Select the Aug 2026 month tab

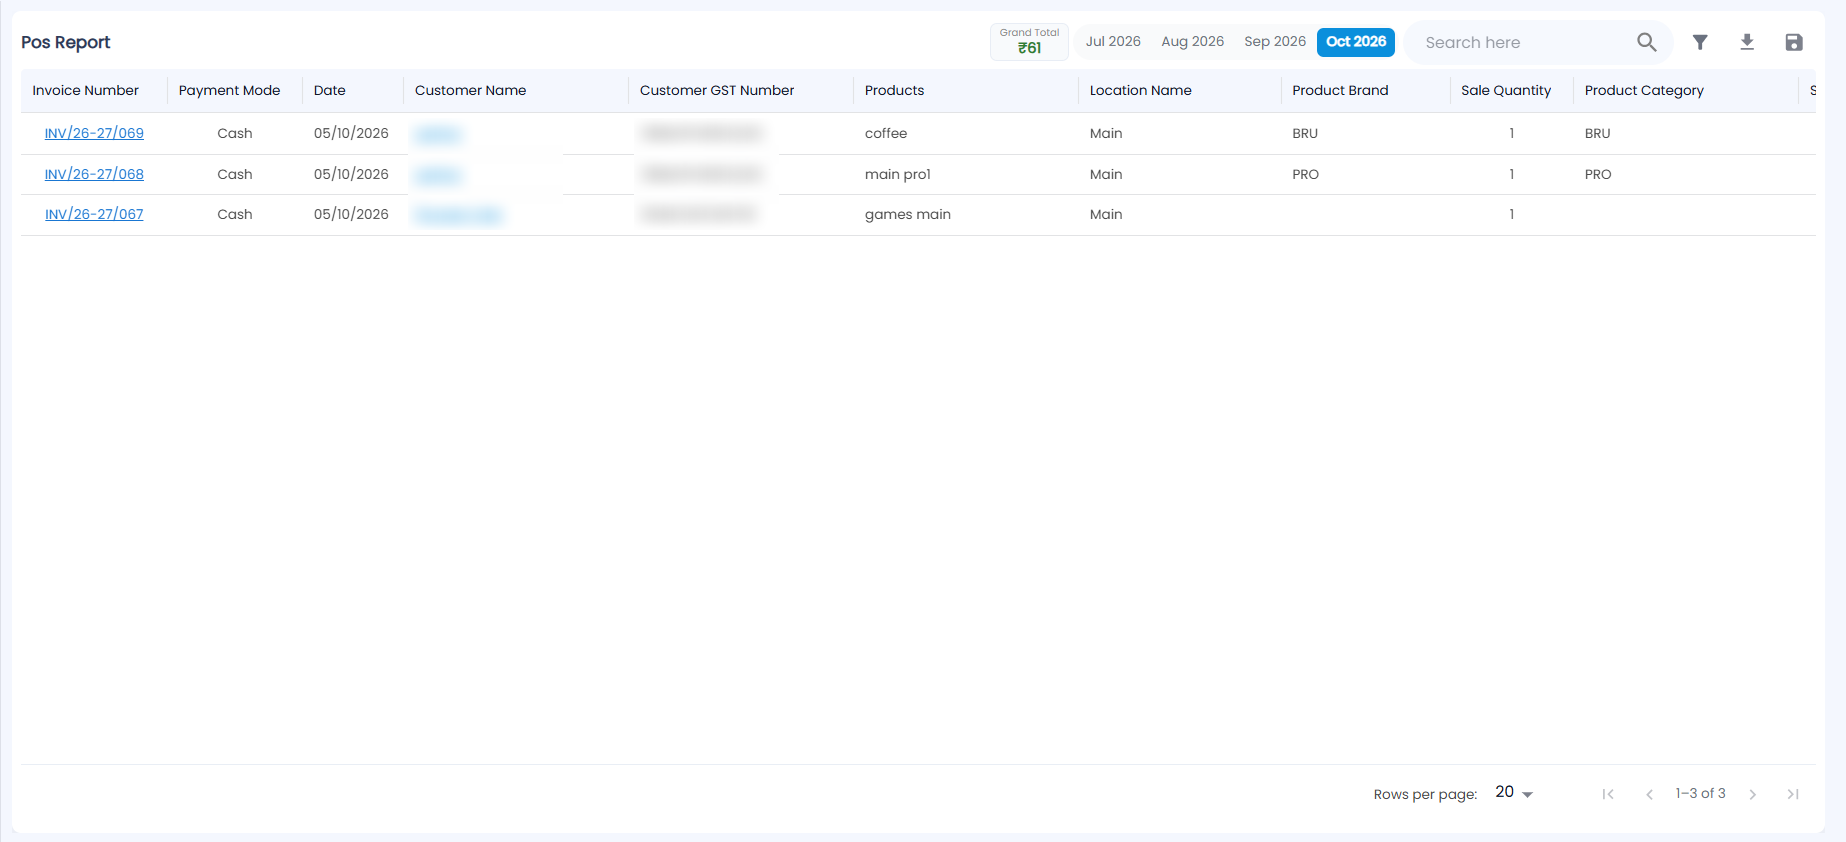(1192, 42)
